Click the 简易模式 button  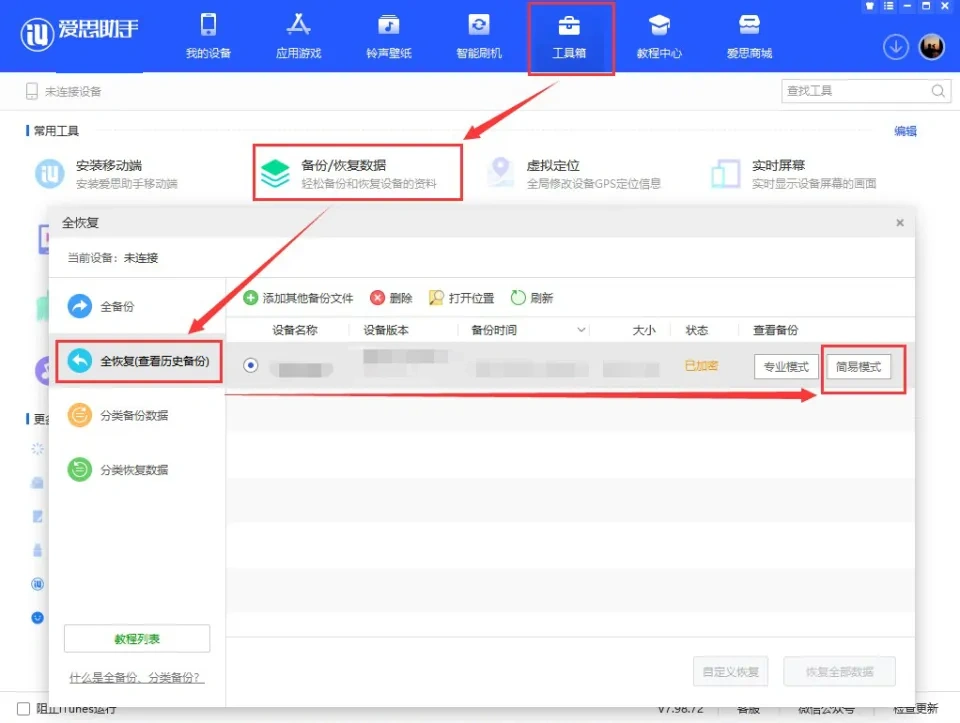(858, 367)
